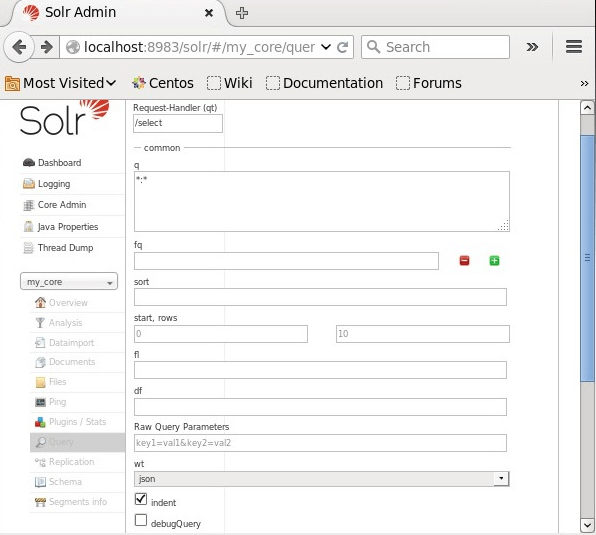Click the browser forward arrow

click(47, 47)
